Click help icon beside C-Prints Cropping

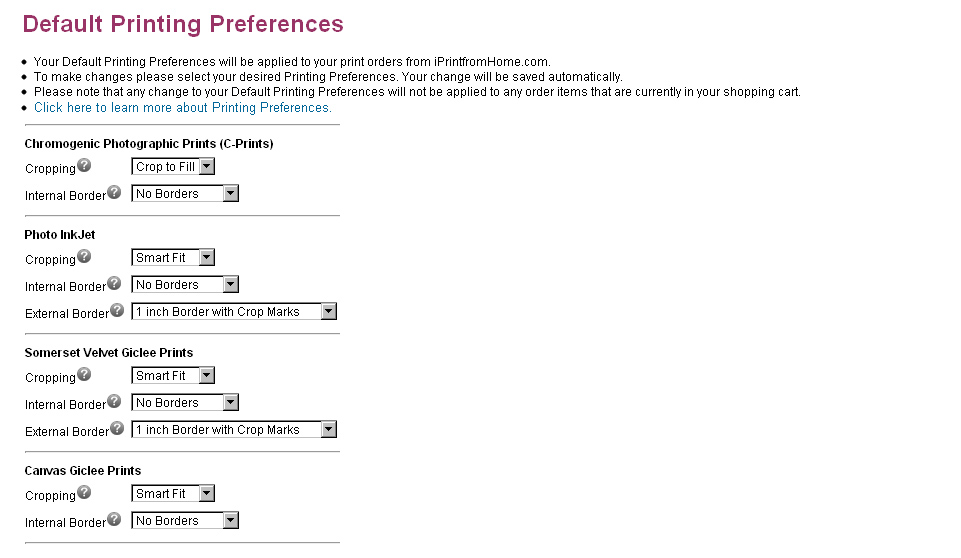coord(84,166)
